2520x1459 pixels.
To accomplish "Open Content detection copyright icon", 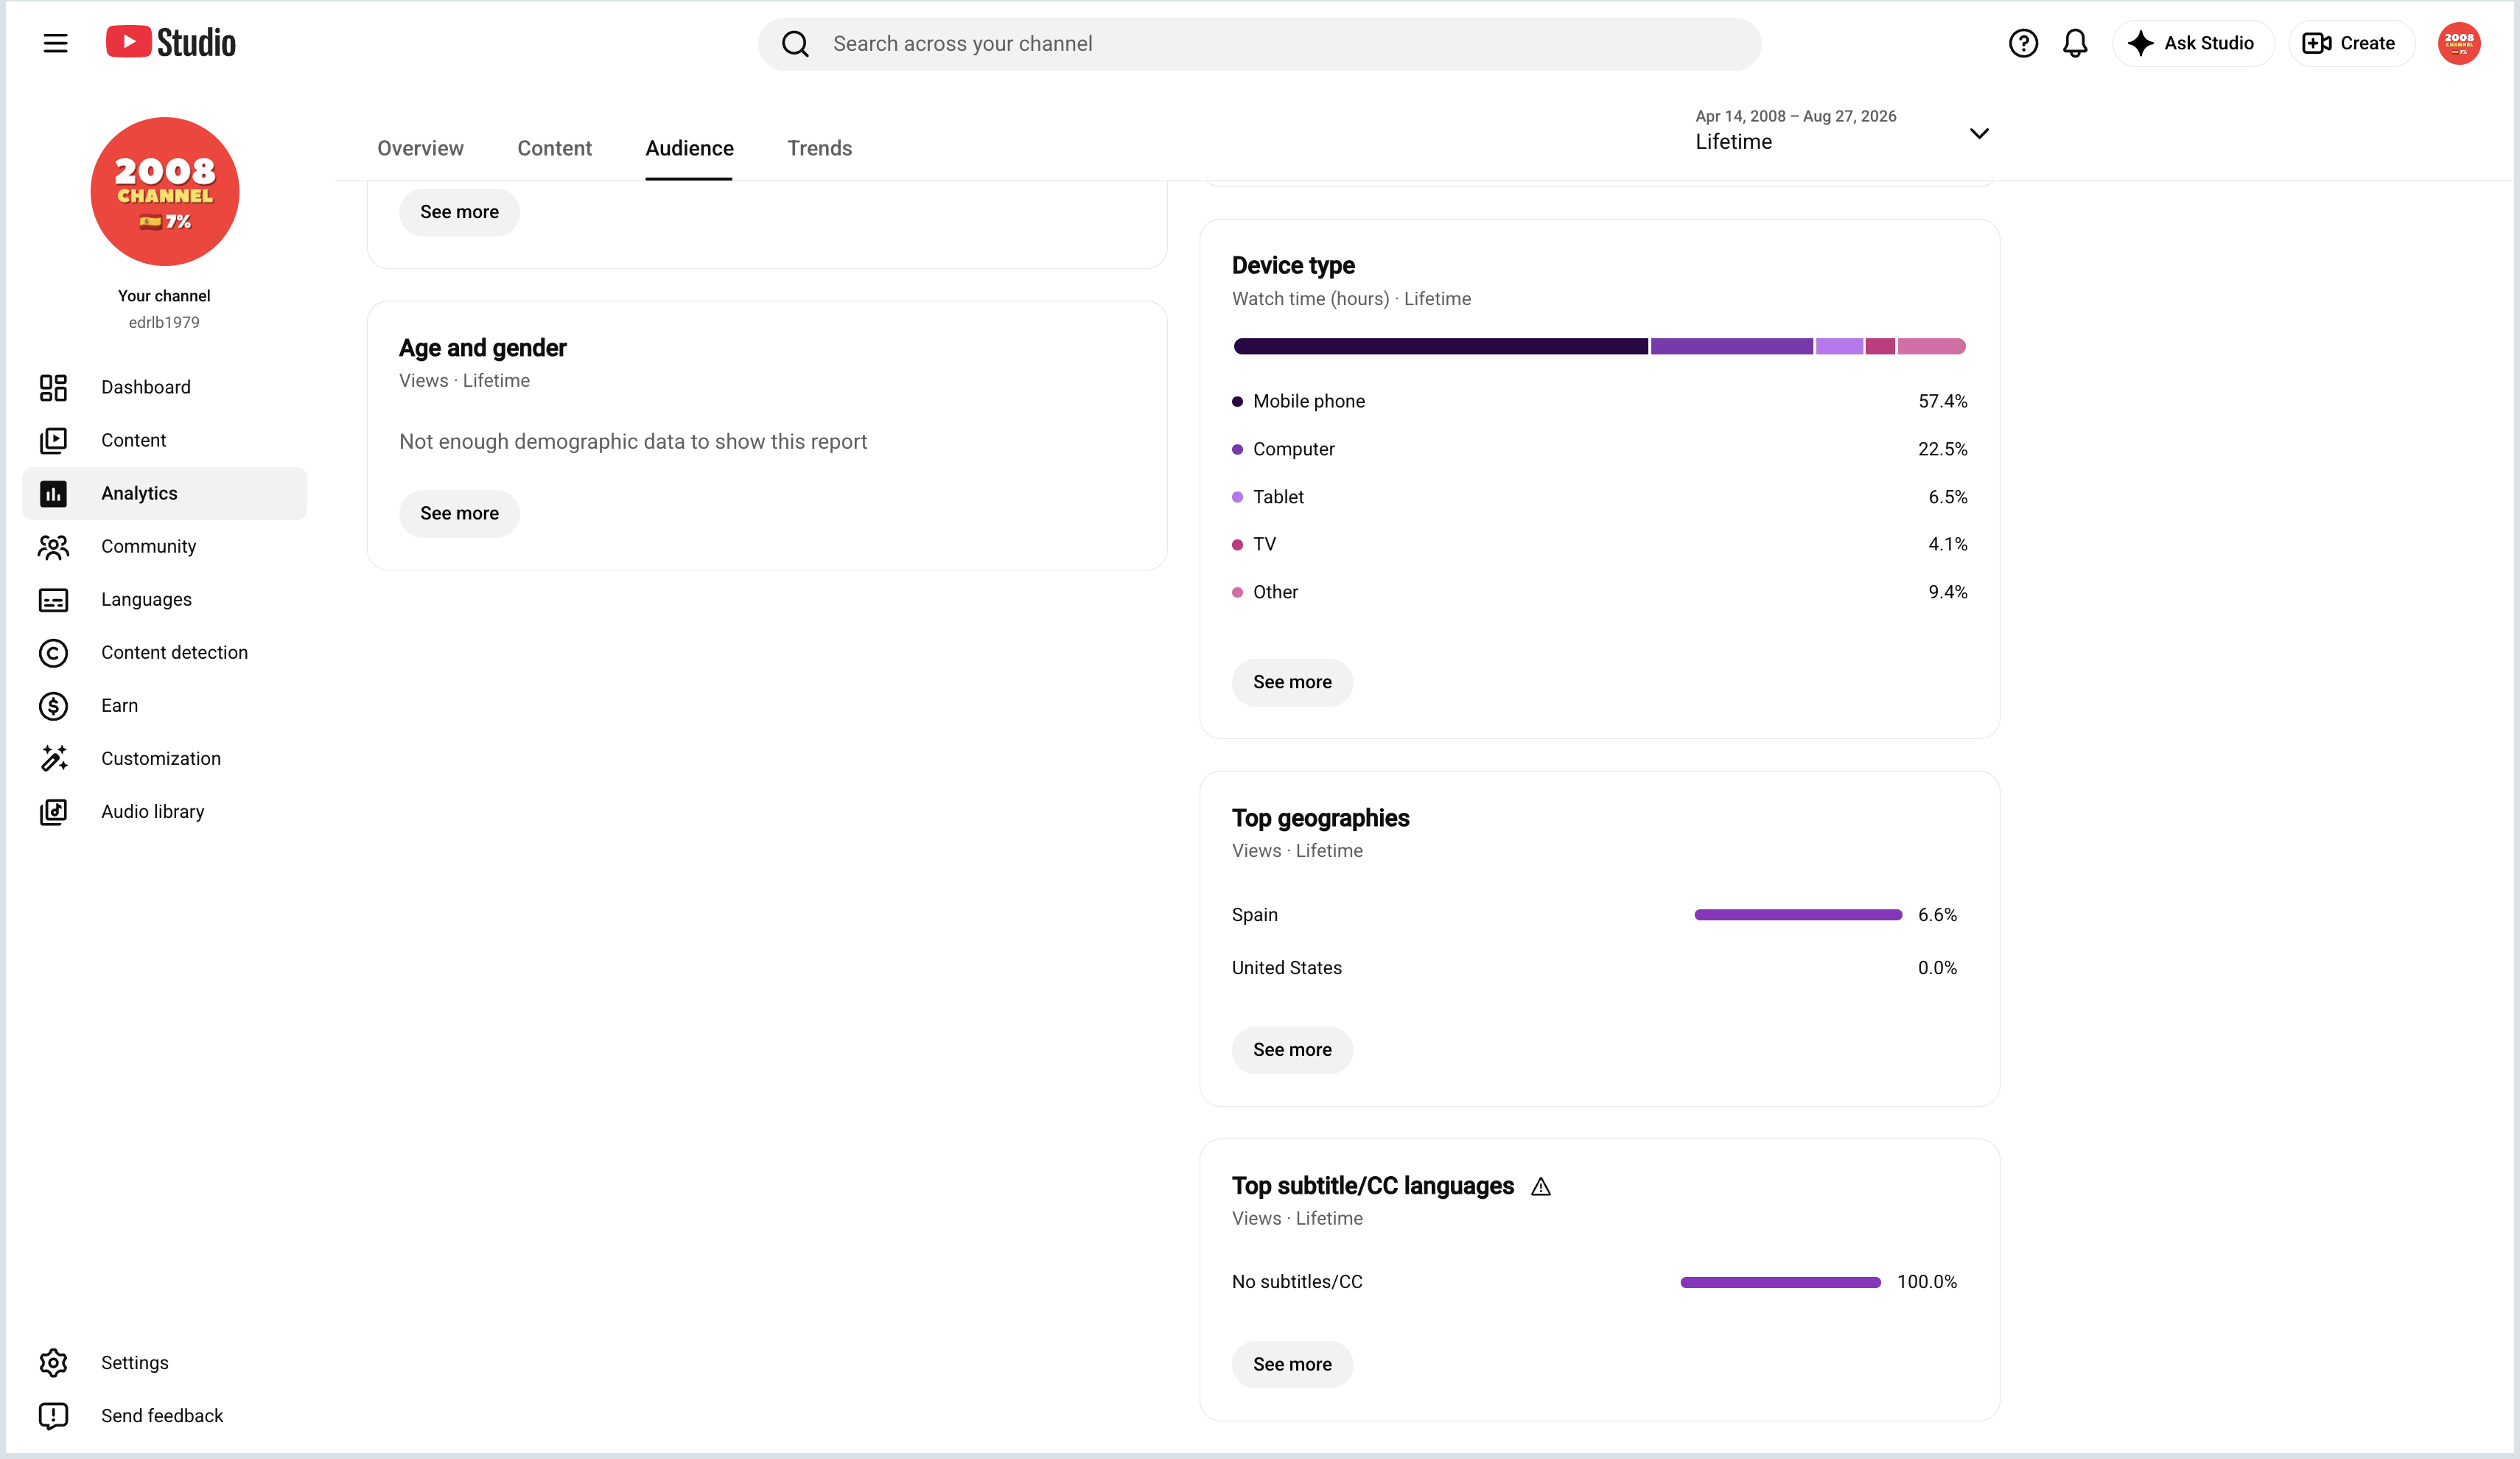I will [x=53, y=653].
